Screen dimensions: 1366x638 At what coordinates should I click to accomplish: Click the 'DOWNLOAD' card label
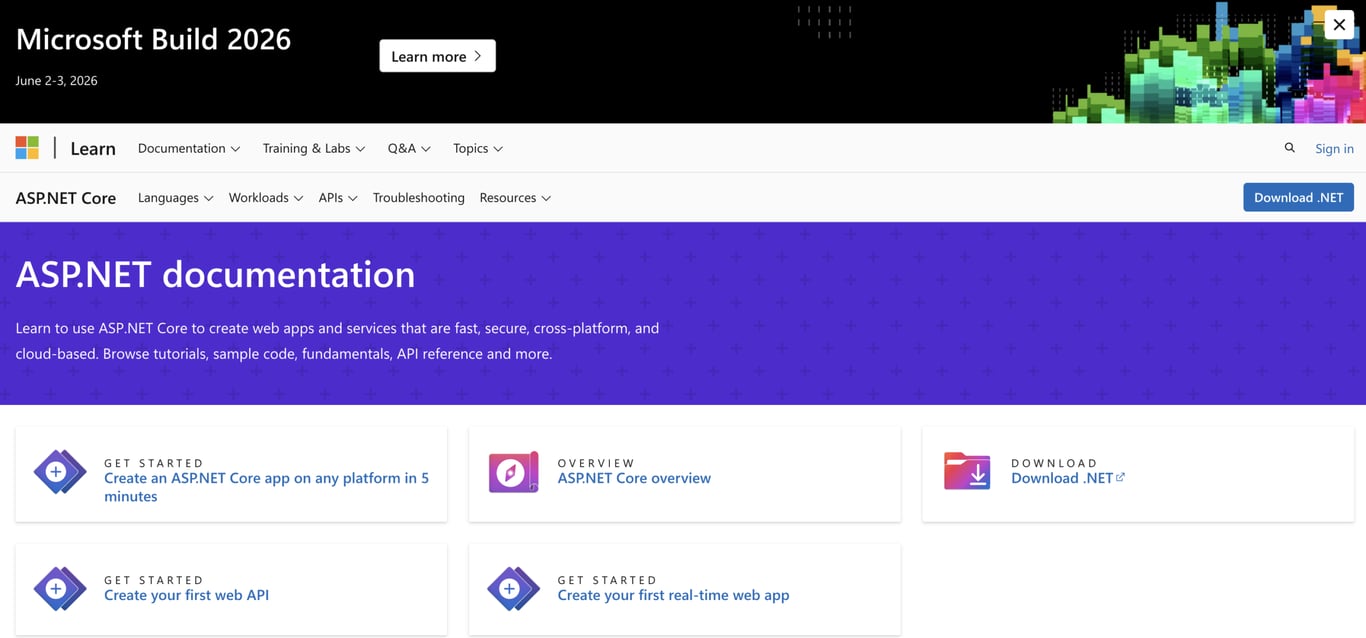coord(1054,463)
